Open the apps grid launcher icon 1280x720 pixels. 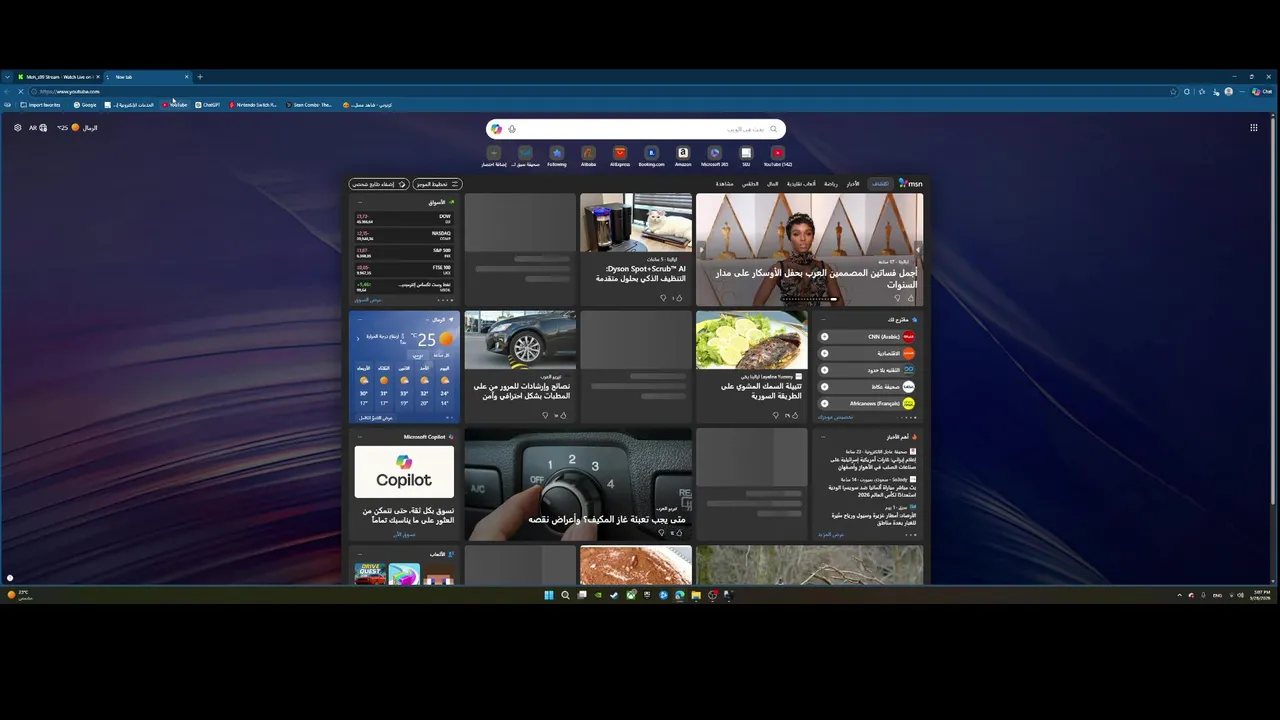point(1253,128)
